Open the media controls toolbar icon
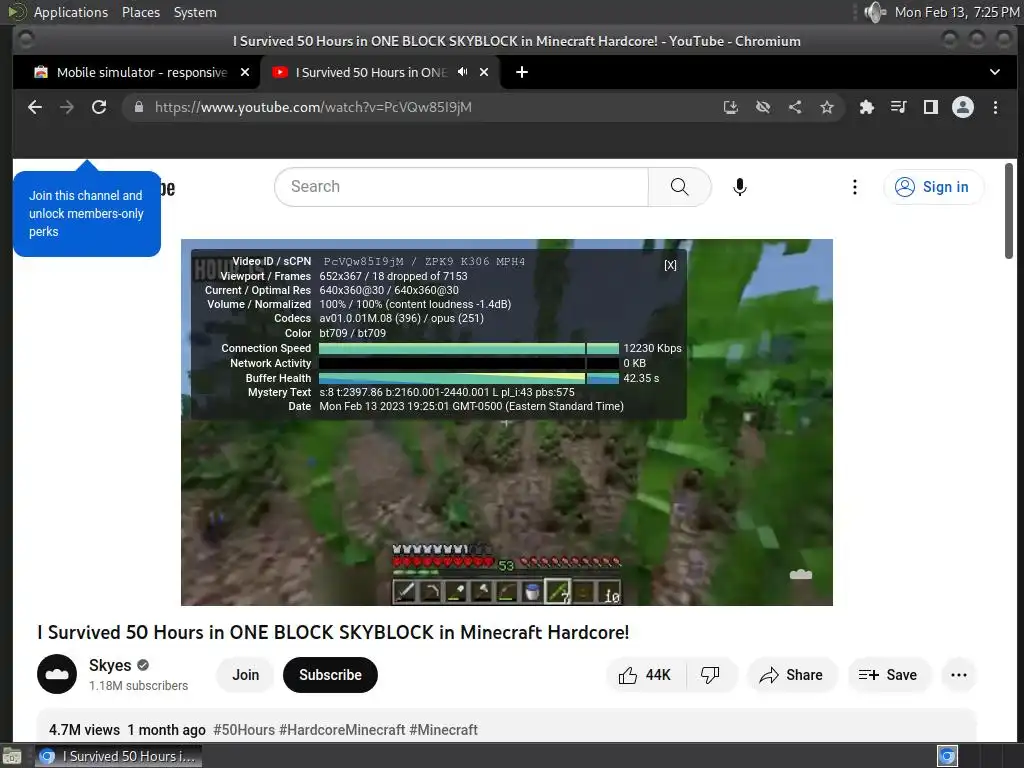 pyautogui.click(x=899, y=107)
